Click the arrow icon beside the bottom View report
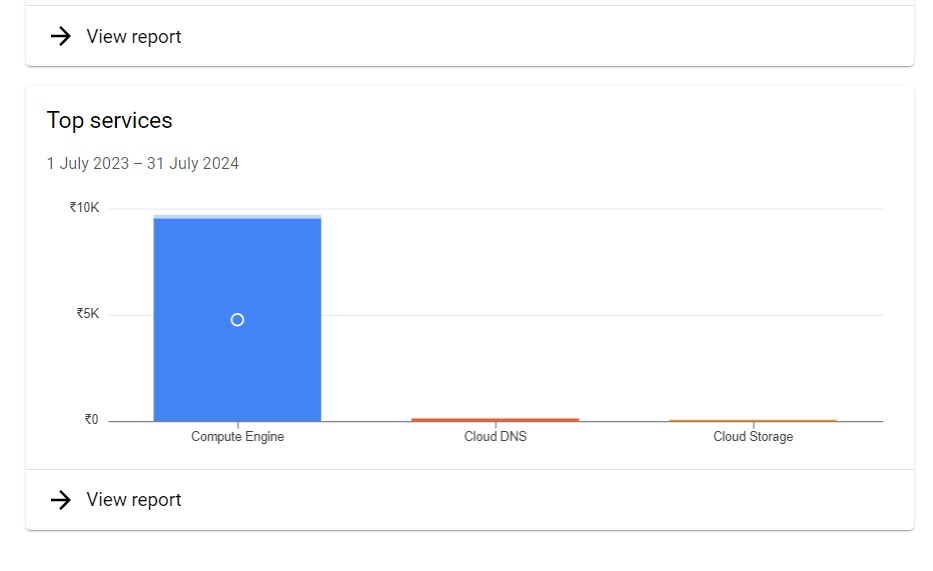933x571 pixels. tap(61, 500)
